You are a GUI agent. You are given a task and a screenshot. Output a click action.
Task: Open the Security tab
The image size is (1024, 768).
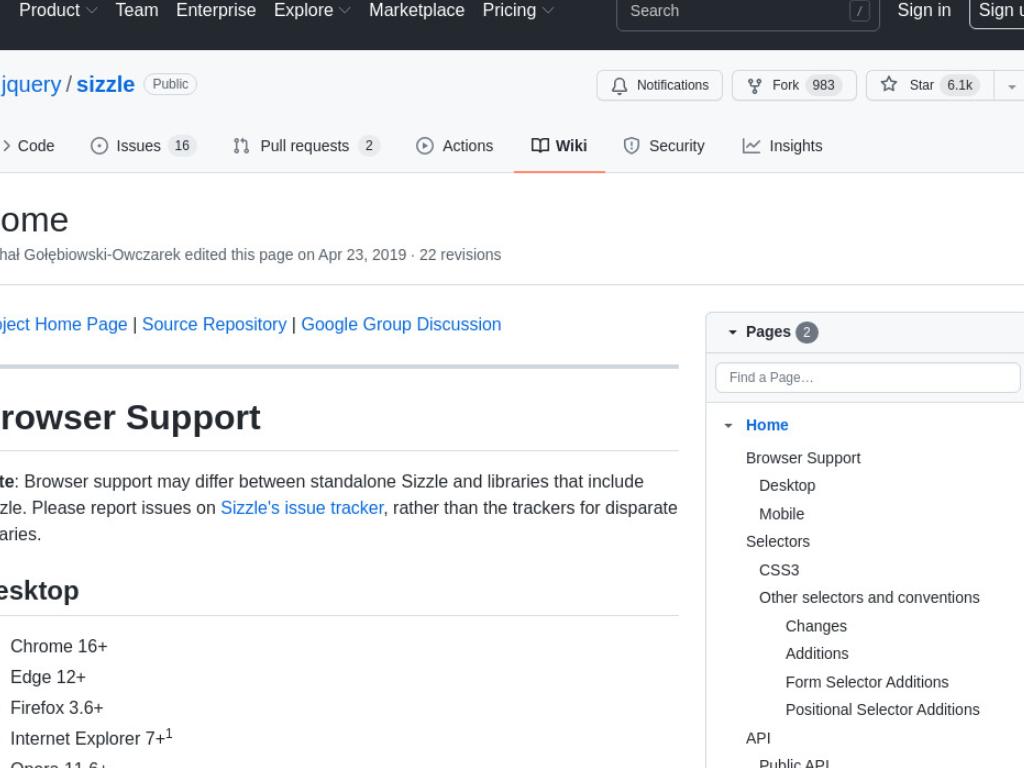pyautogui.click(x=664, y=146)
